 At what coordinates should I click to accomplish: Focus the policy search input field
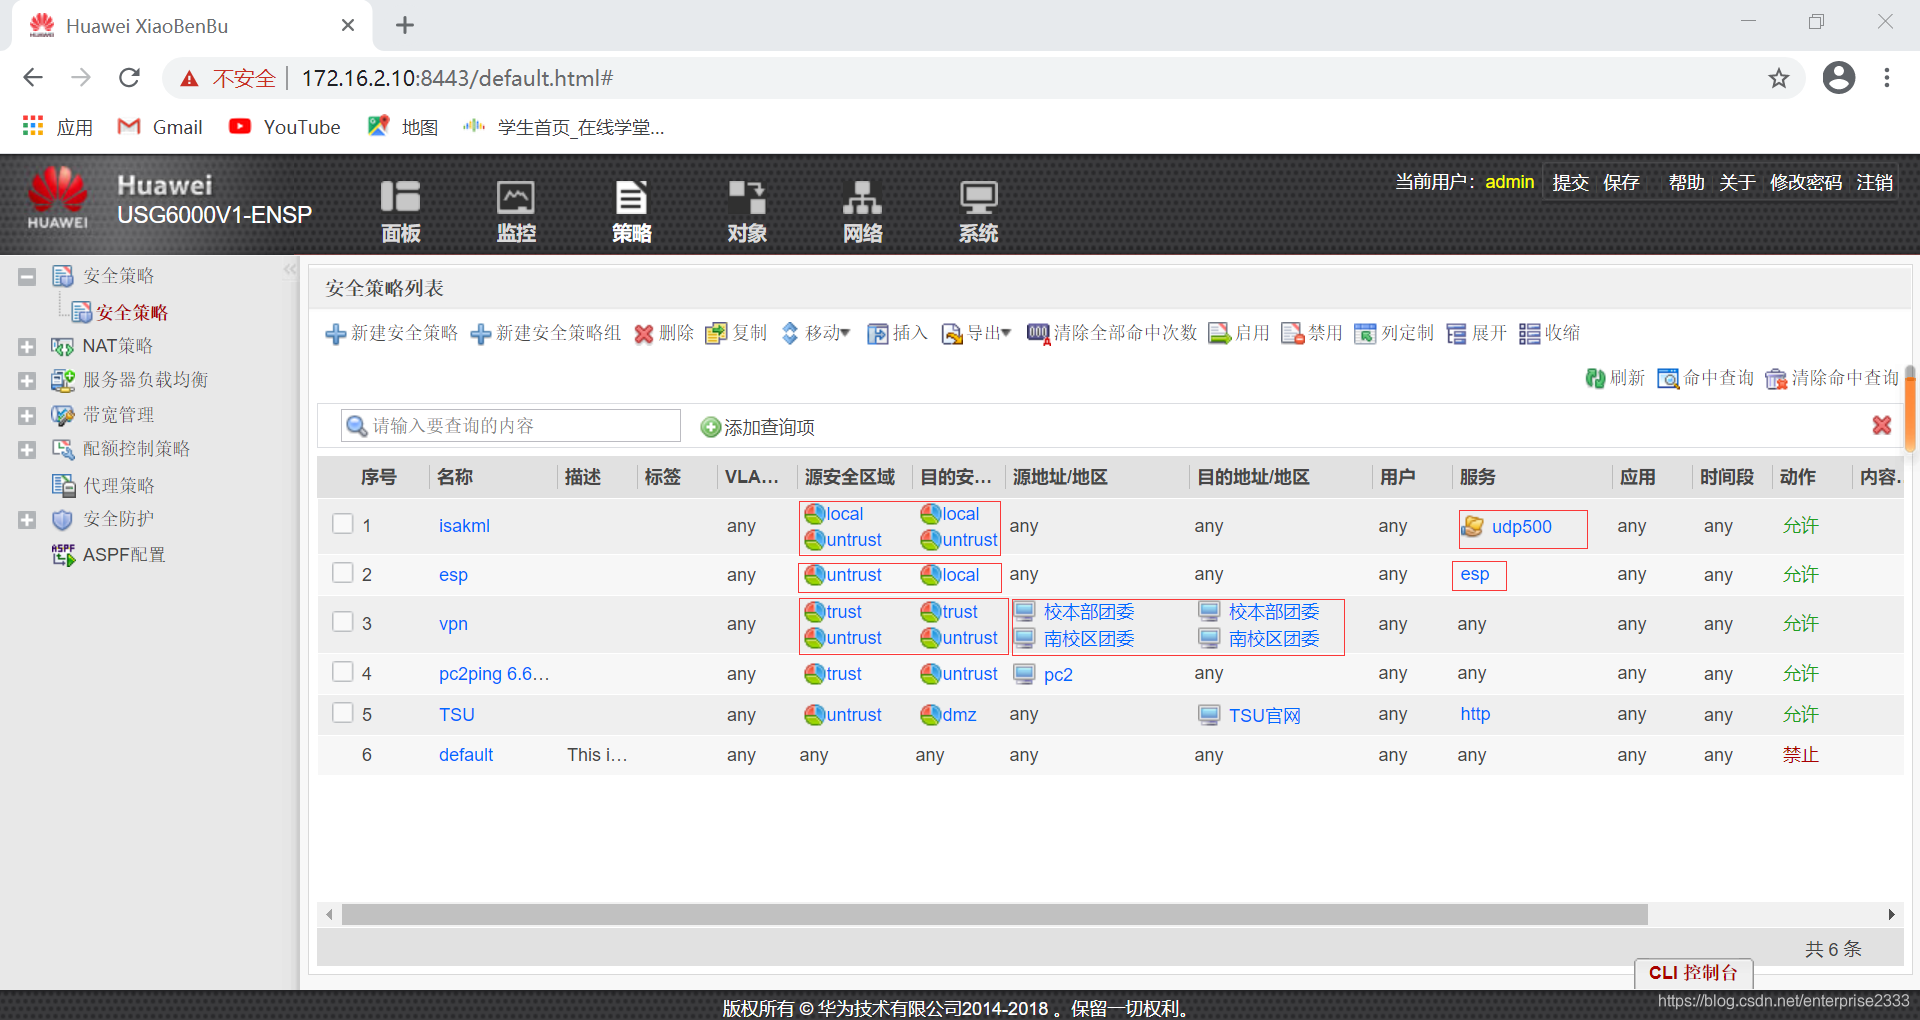[x=511, y=426]
